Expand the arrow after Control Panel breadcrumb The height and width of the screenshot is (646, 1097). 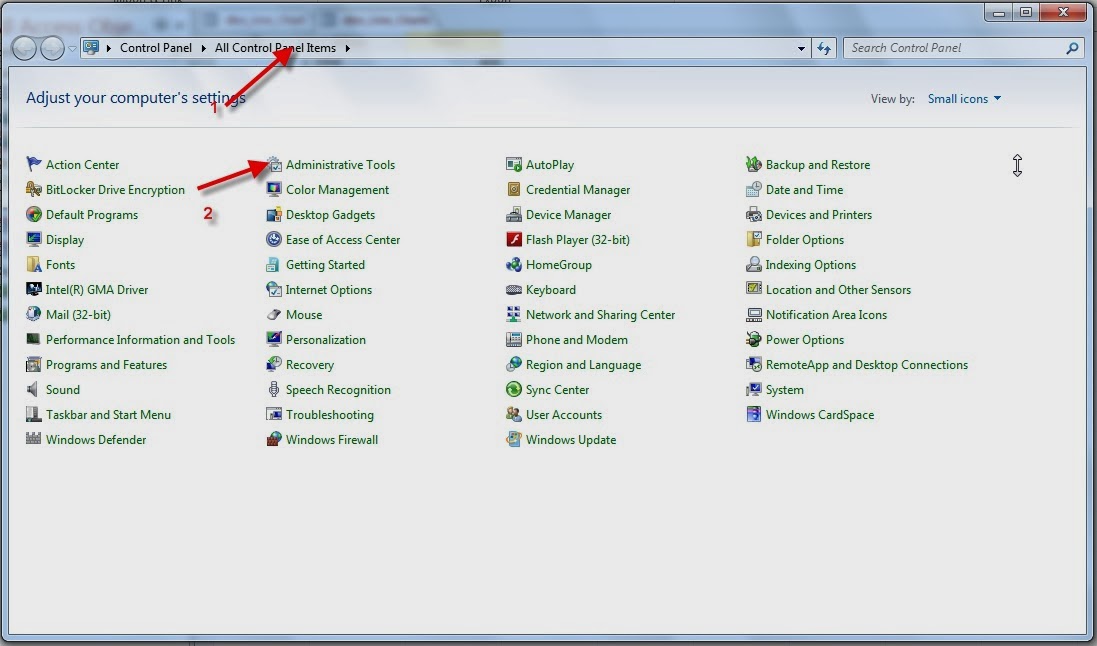[x=204, y=48]
